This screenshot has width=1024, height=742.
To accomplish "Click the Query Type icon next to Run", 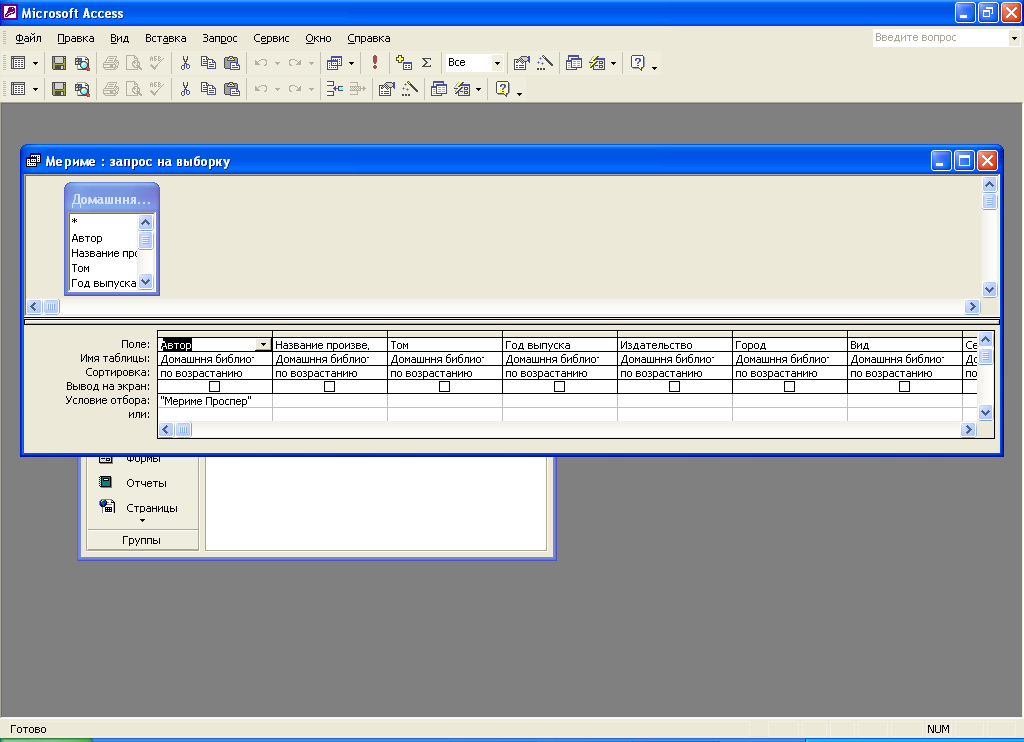I will 334,63.
